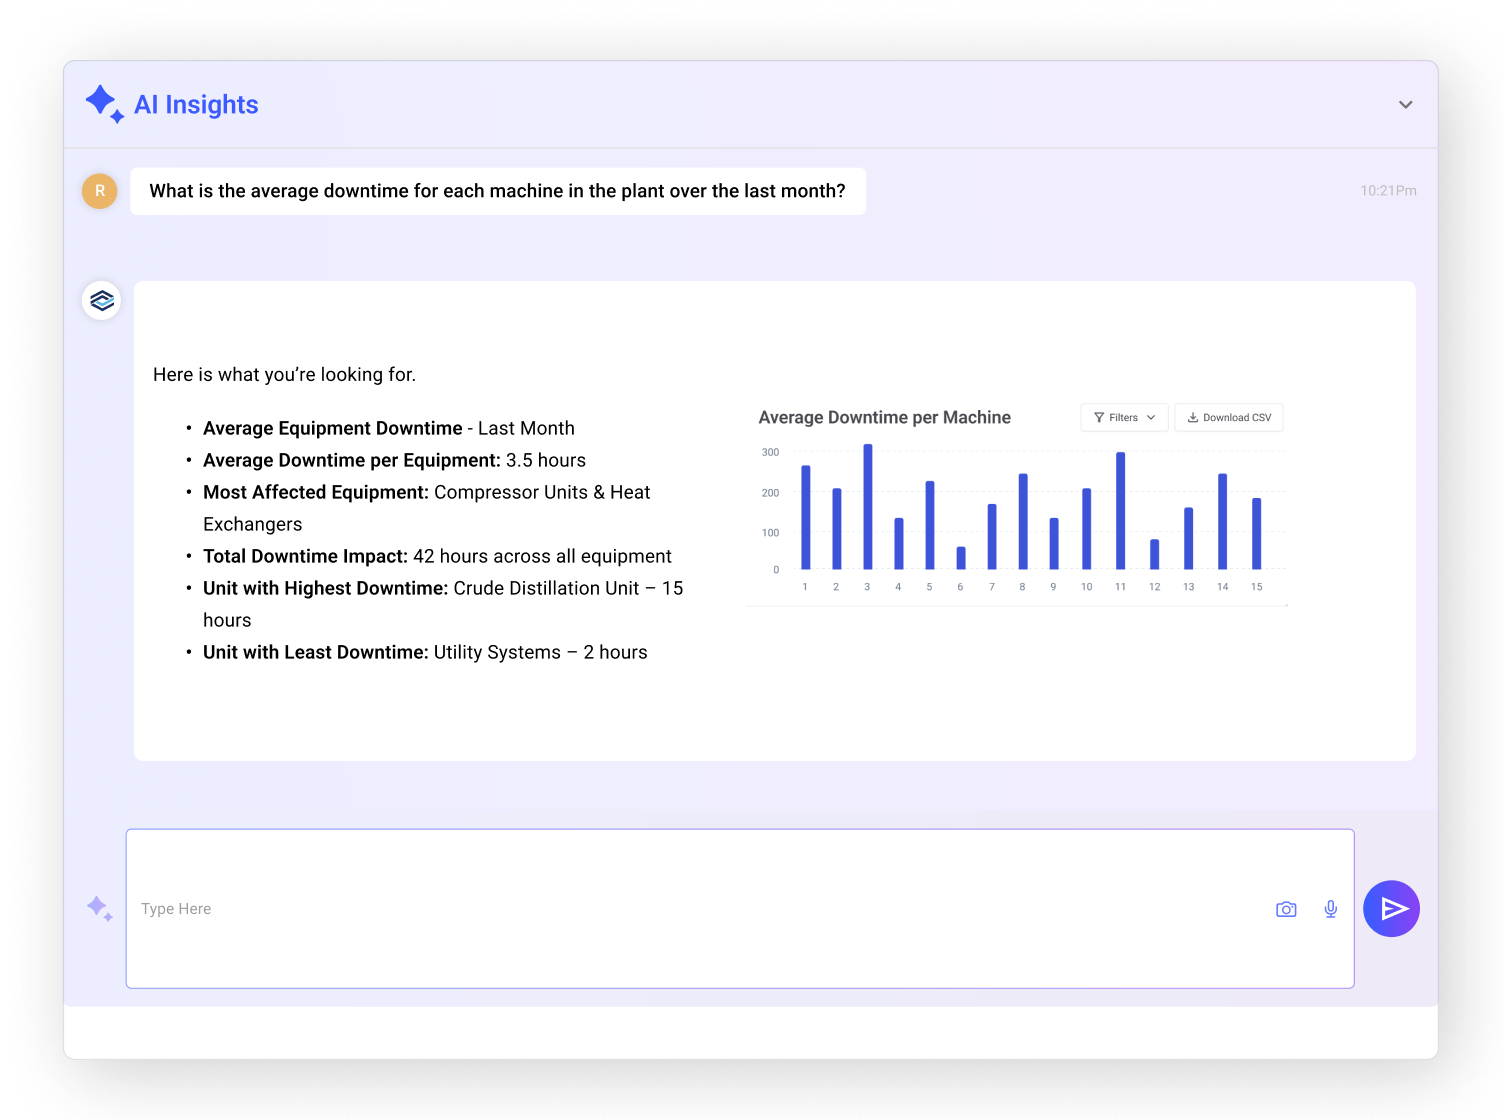The height and width of the screenshot is (1120, 1504).
Task: Start voice input with microphone icon
Action: pos(1331,909)
